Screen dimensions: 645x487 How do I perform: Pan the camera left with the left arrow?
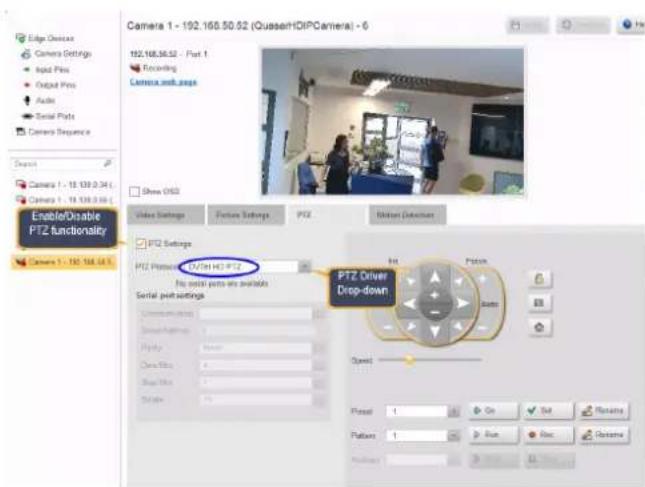[409, 304]
